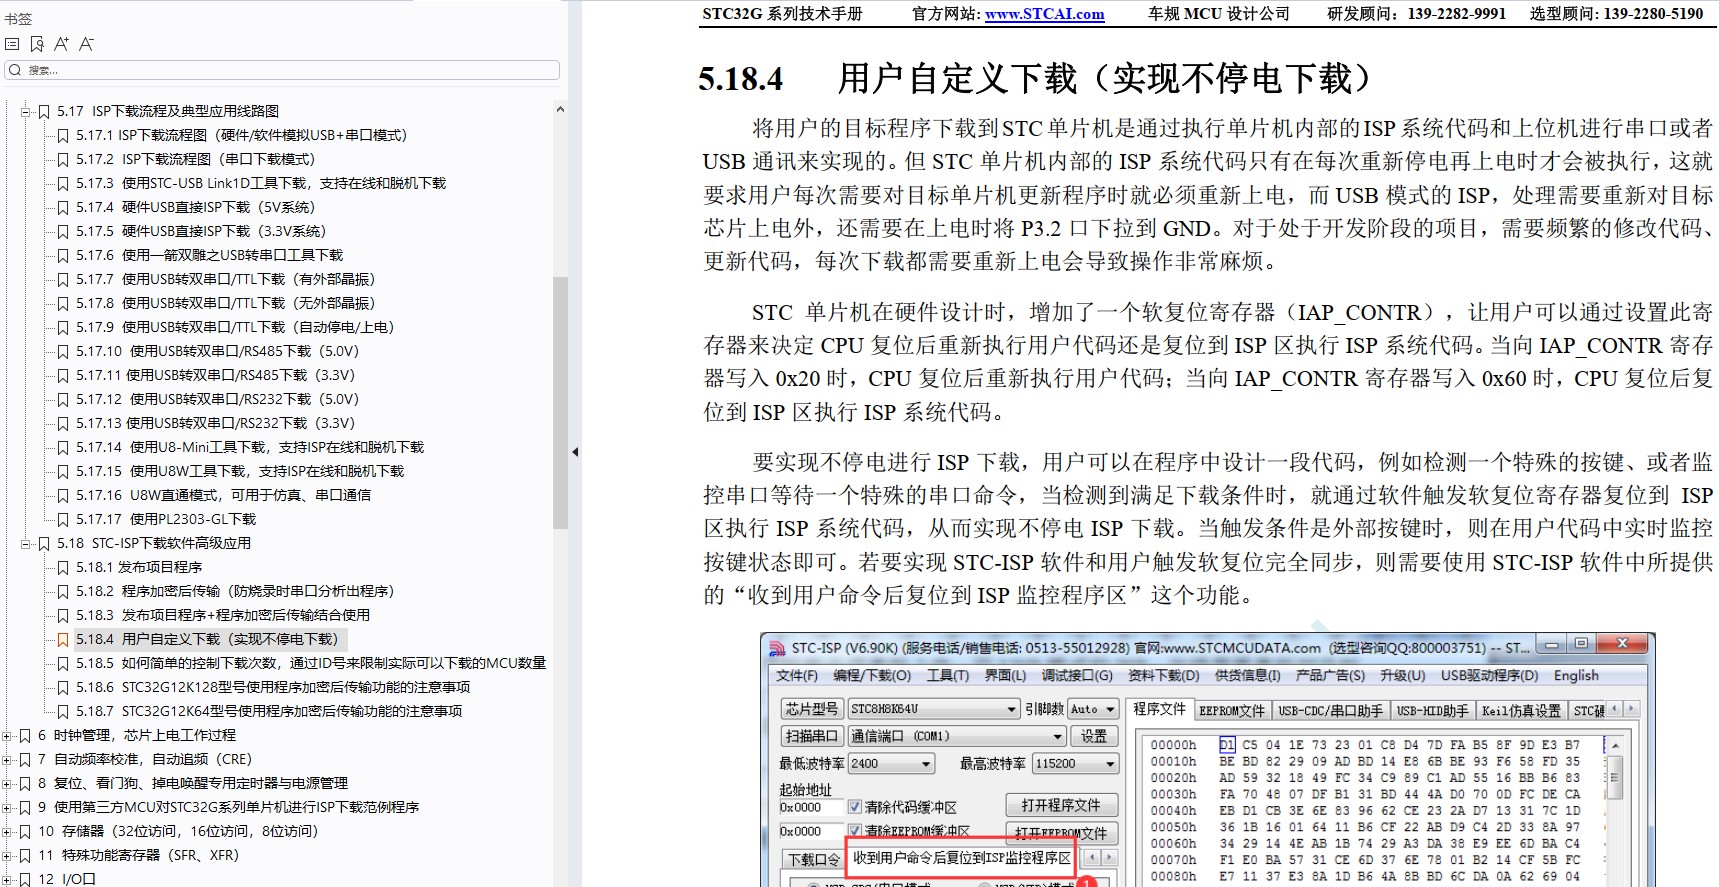This screenshot has width=1719, height=887.
Task: Click the bookmark icon beside 6 时钟管理
Action: pyautogui.click(x=25, y=736)
